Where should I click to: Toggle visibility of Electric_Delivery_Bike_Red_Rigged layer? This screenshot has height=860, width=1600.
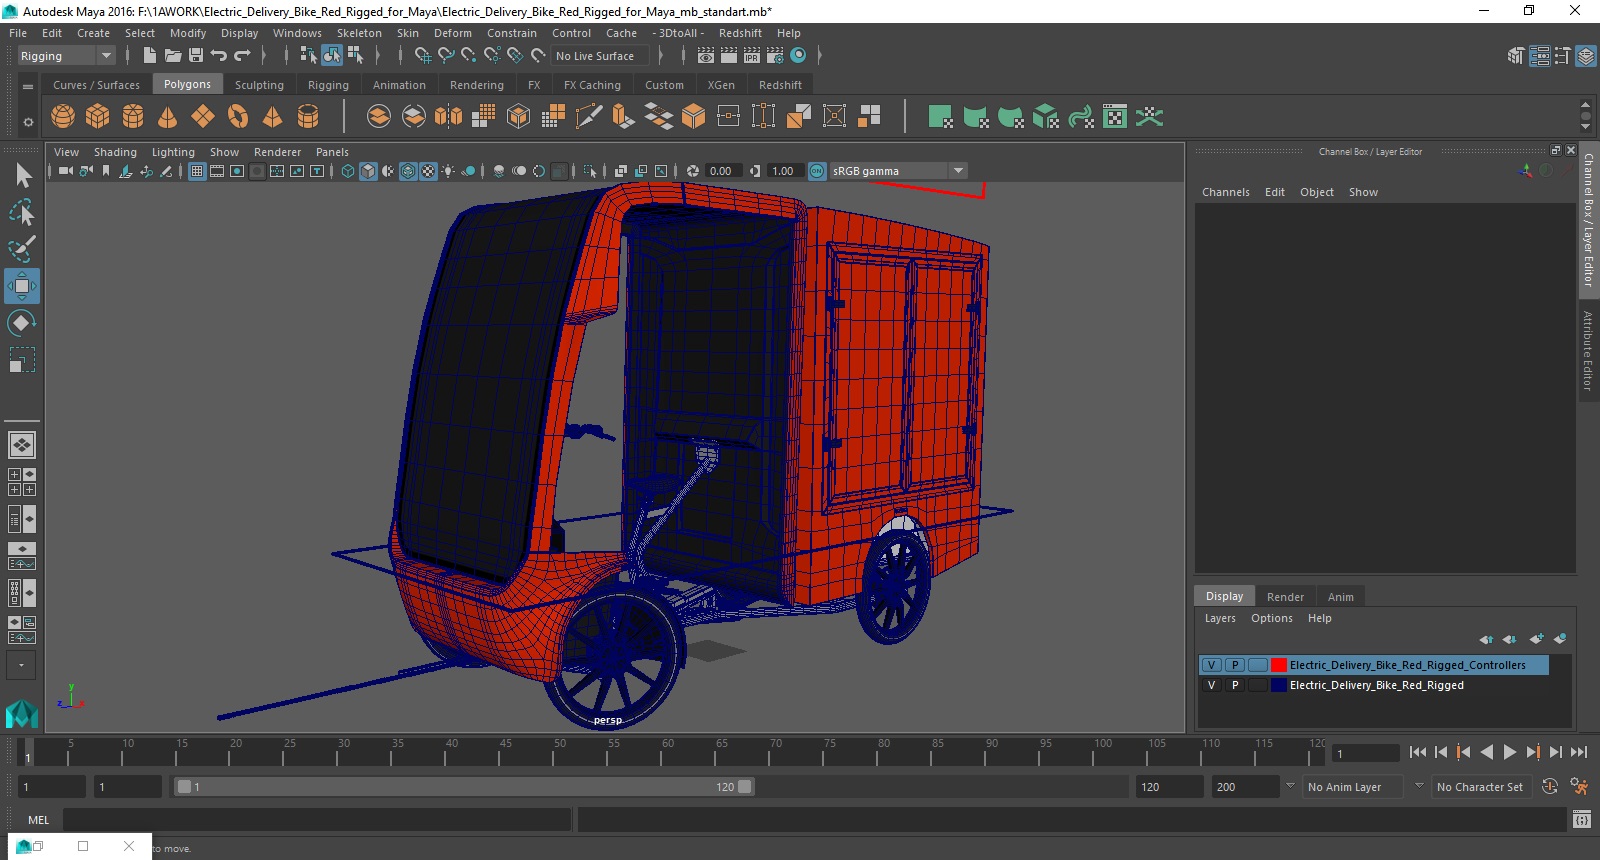click(1211, 685)
